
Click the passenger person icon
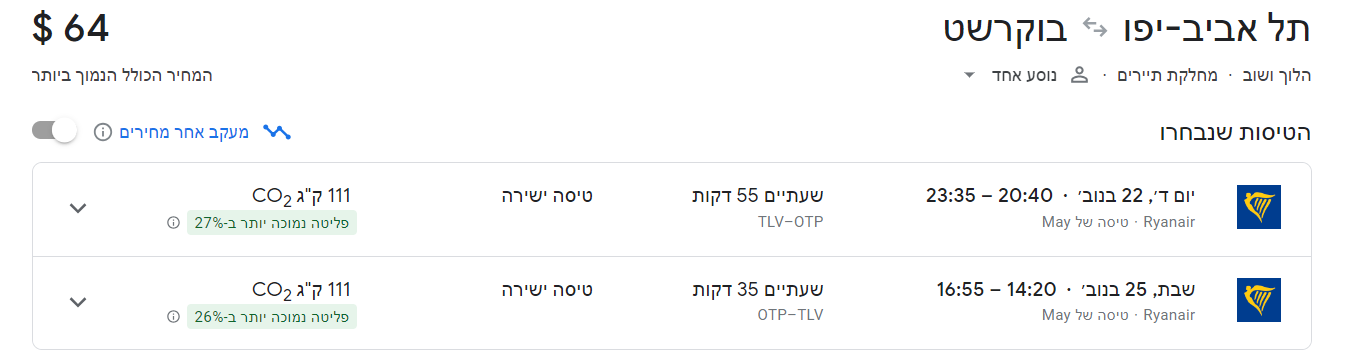(x=1079, y=75)
